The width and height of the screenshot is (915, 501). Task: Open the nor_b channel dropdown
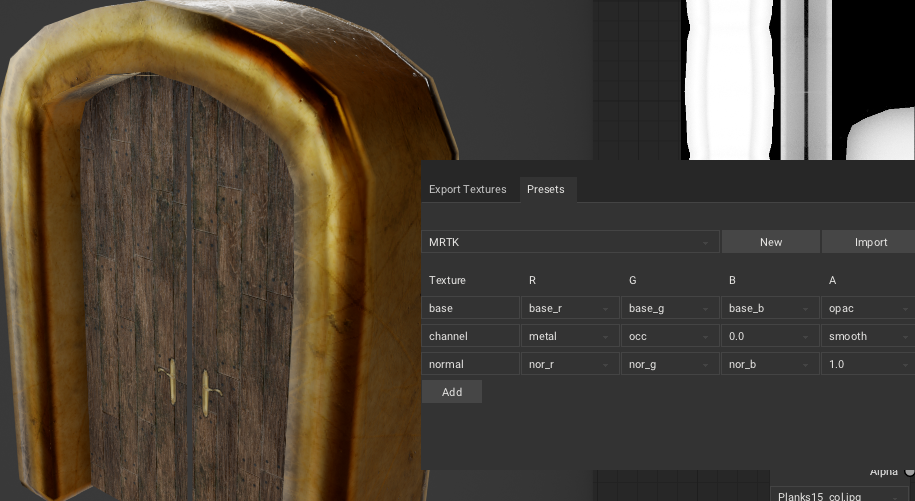[770, 364]
